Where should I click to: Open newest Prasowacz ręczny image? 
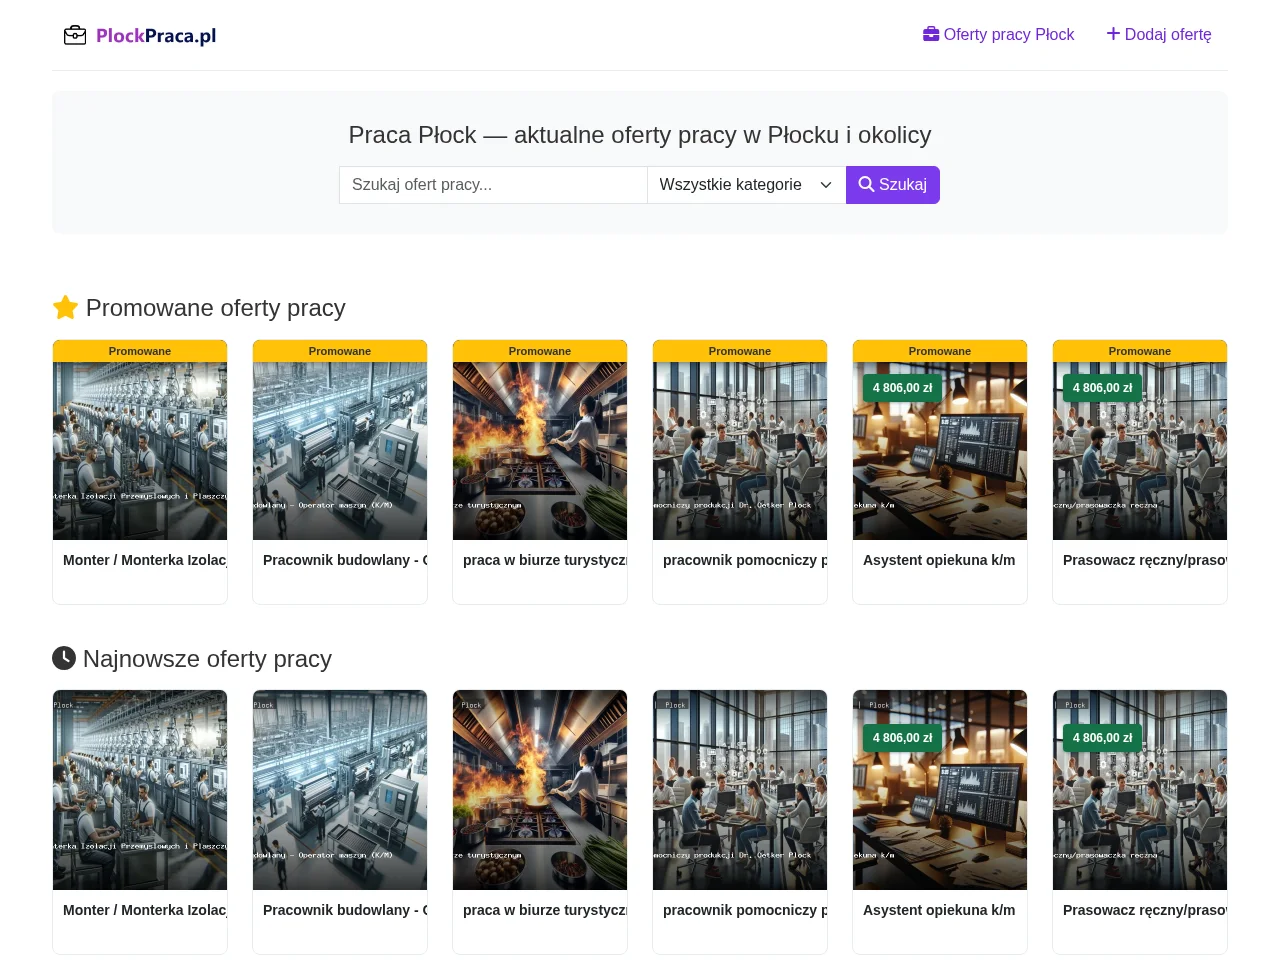tap(1140, 790)
